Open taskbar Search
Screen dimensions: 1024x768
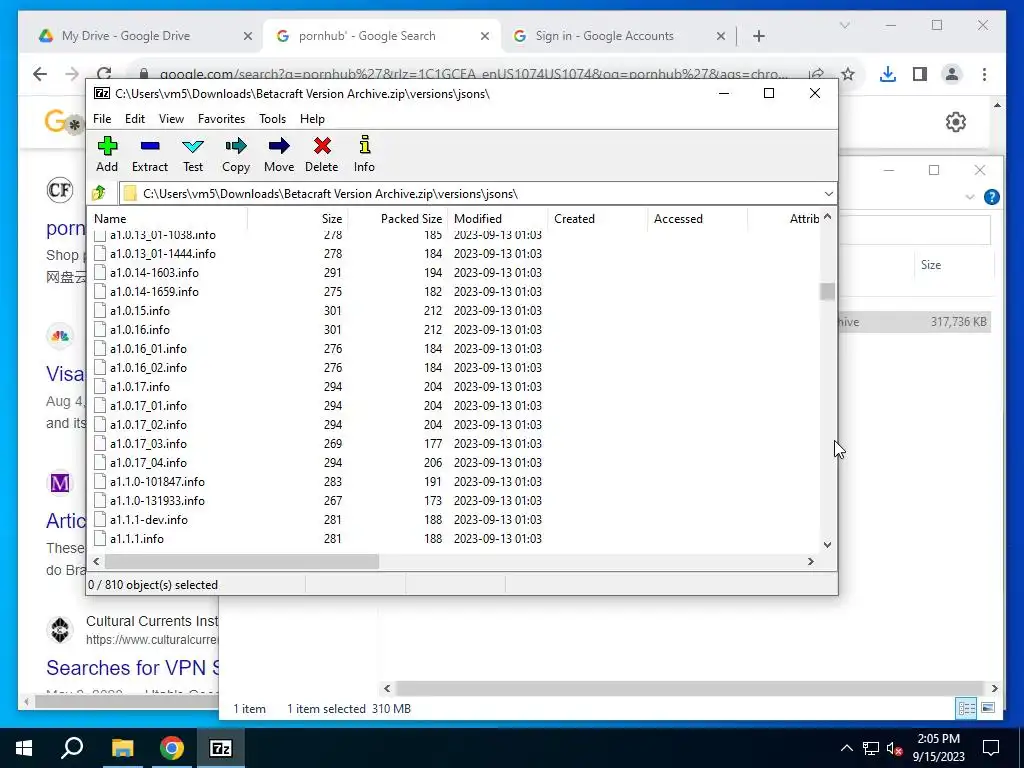tap(72, 748)
